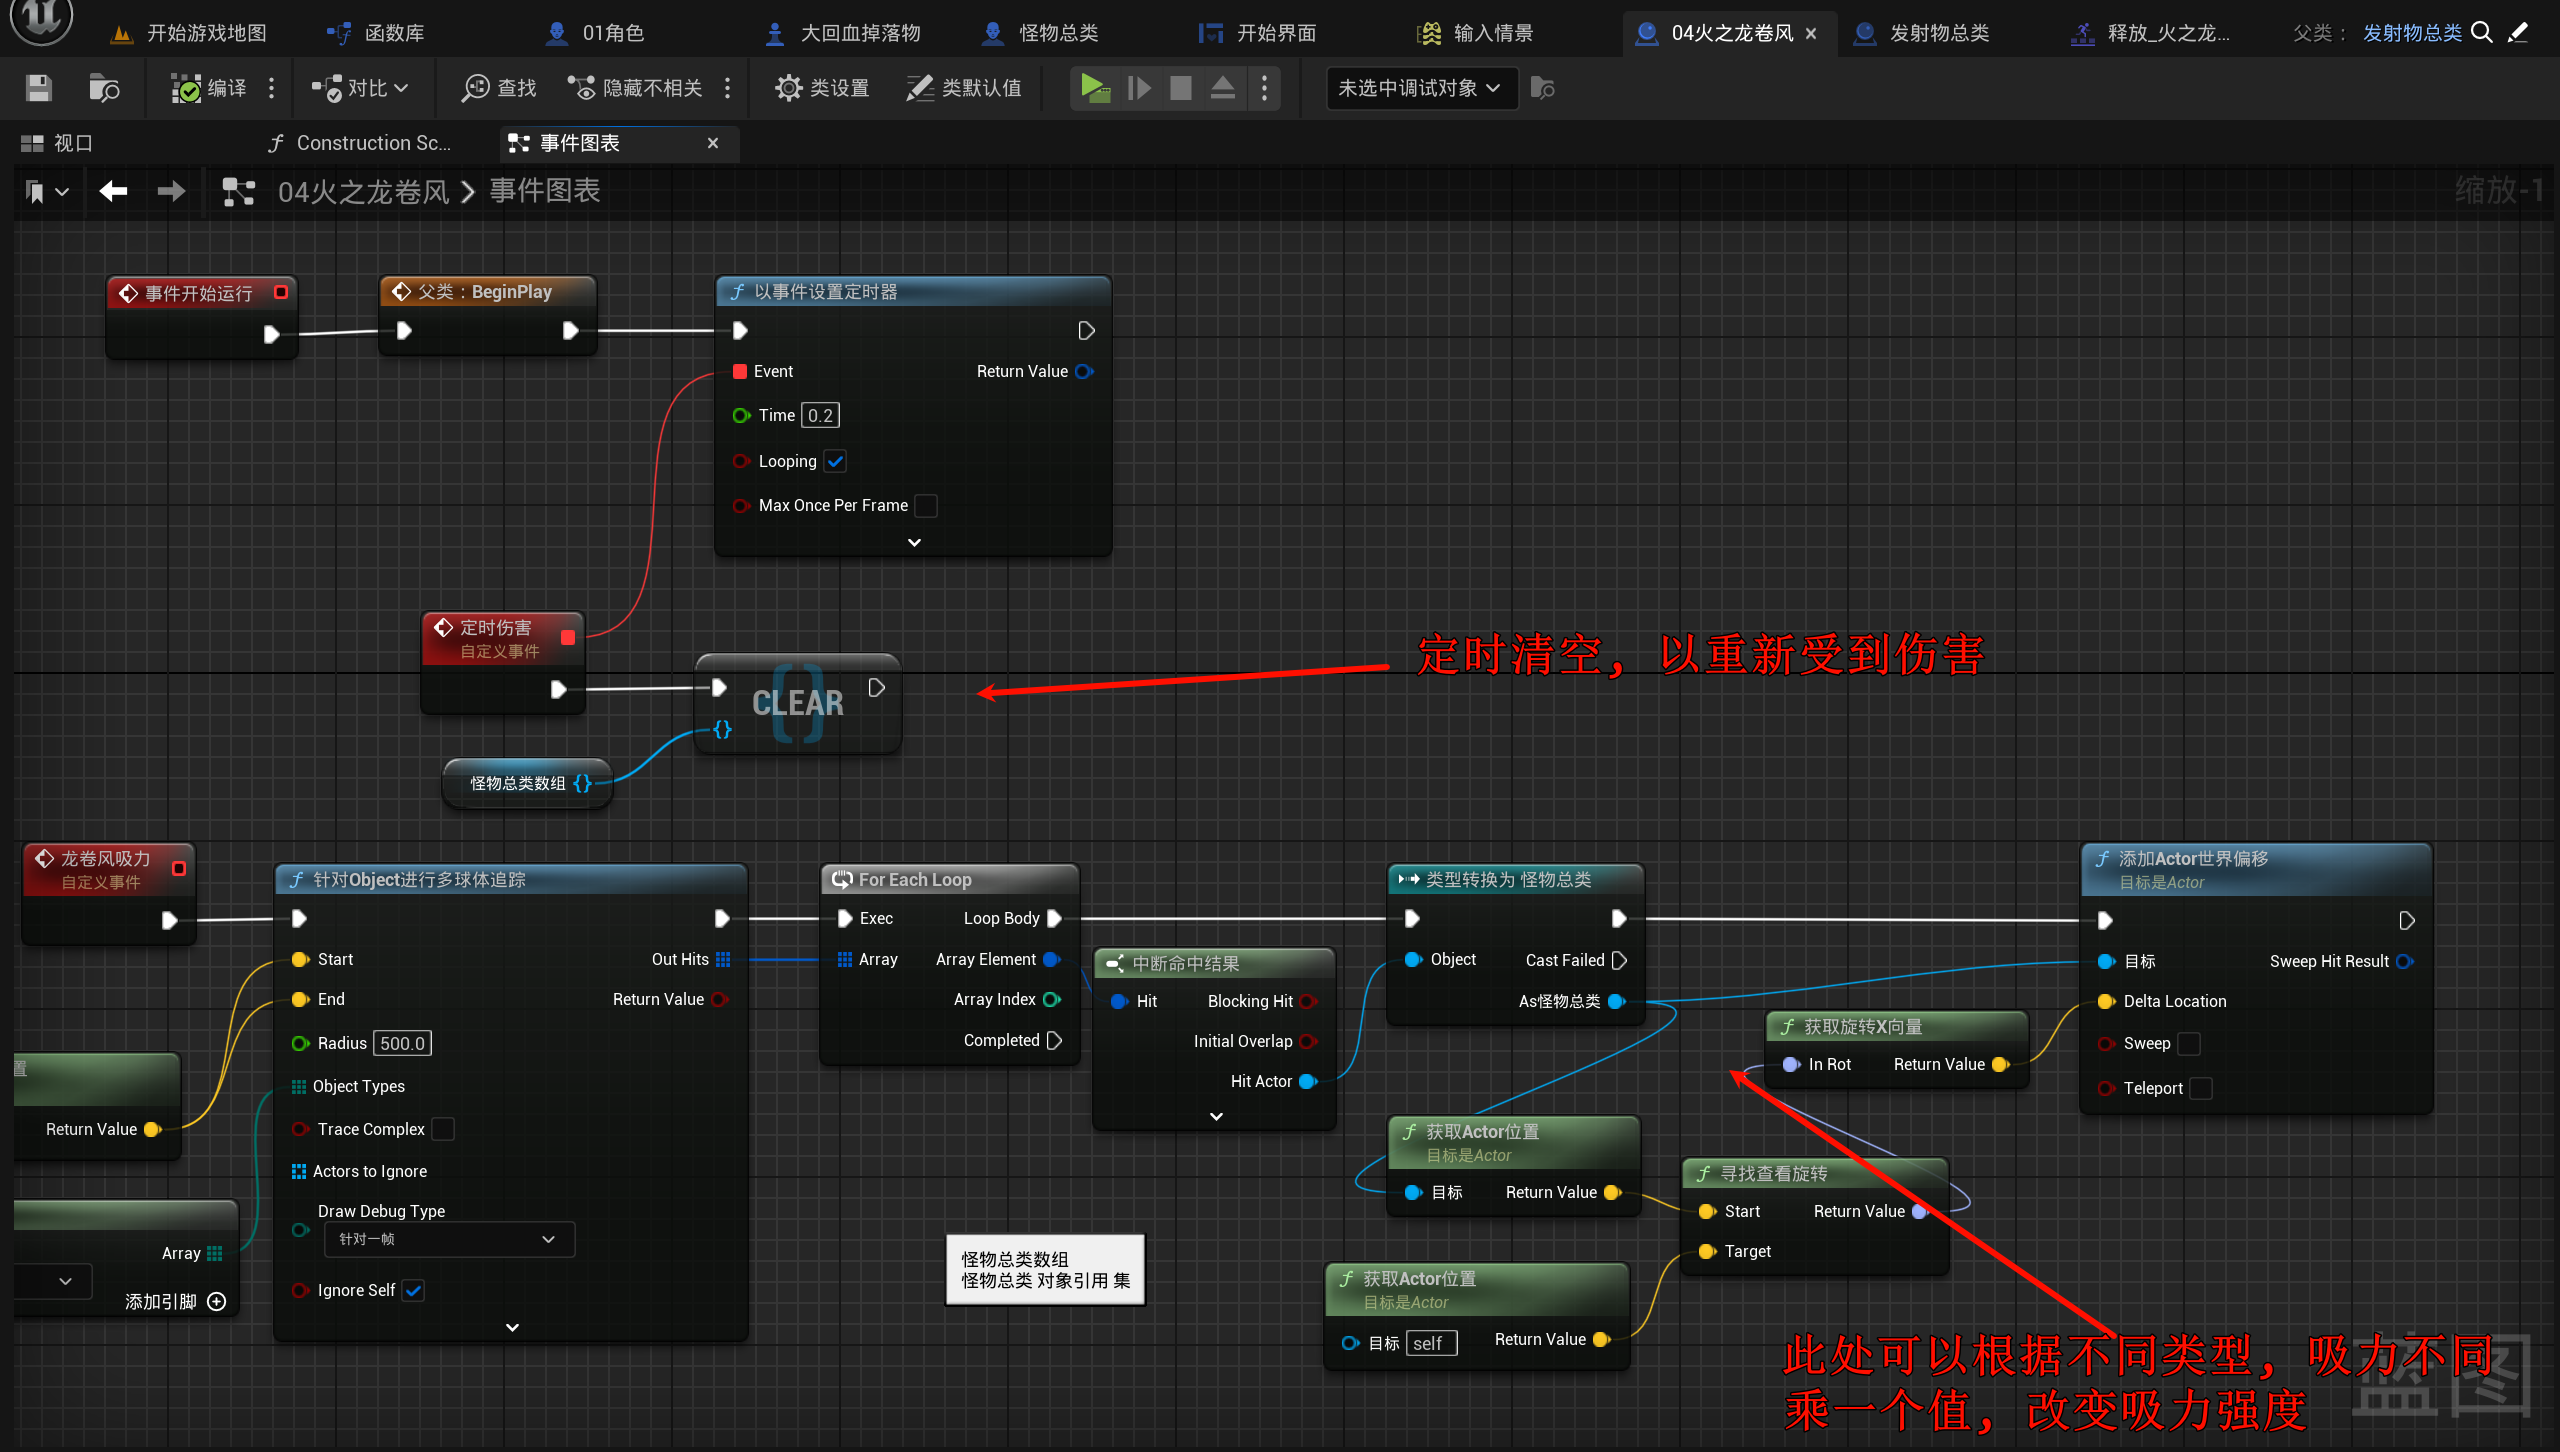The width and height of the screenshot is (2560, 1452).
Task: Click the Radius 500.0 input field
Action: (402, 1043)
